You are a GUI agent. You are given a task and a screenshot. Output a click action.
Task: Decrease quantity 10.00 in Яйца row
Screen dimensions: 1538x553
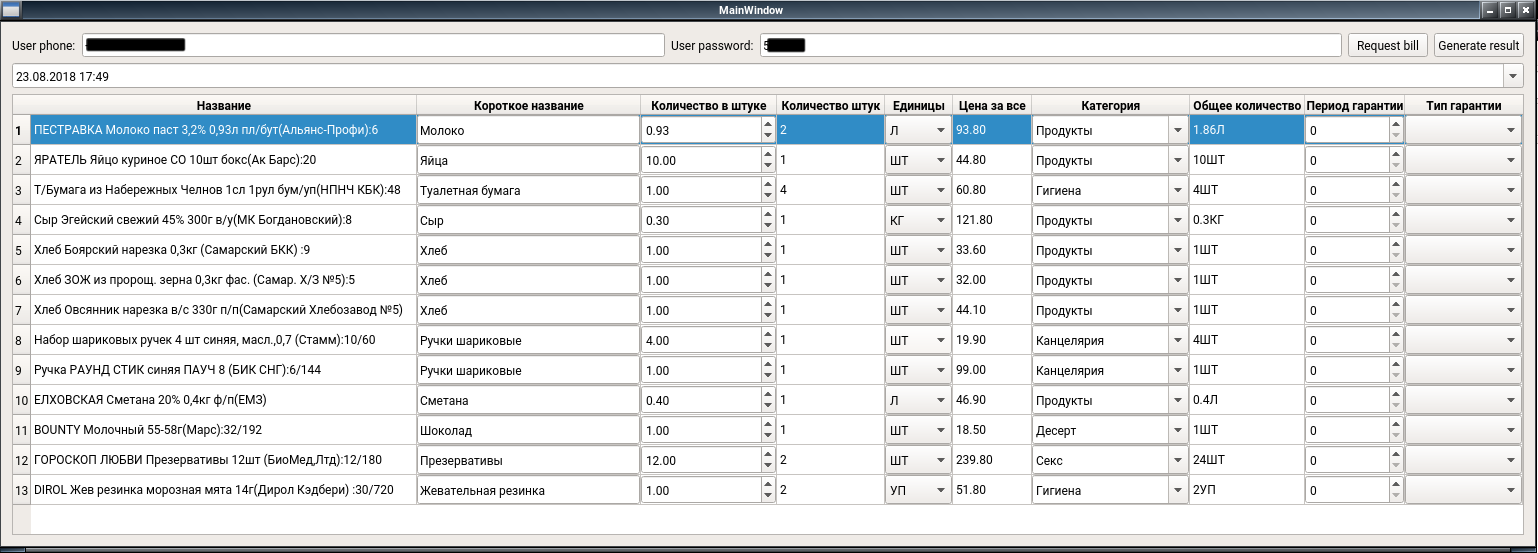tap(767, 166)
